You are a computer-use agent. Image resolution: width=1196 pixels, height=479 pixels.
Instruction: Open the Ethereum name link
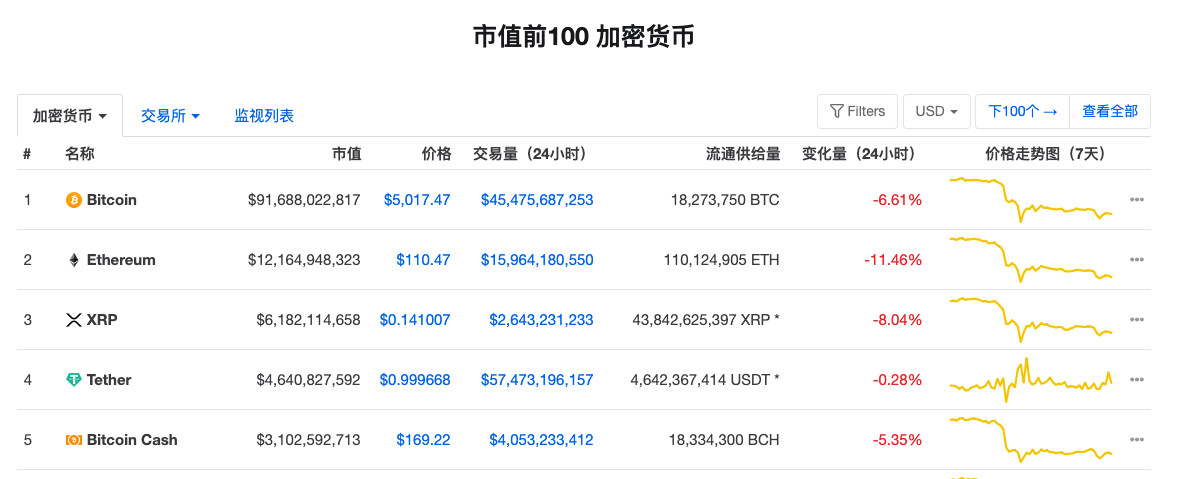point(121,260)
